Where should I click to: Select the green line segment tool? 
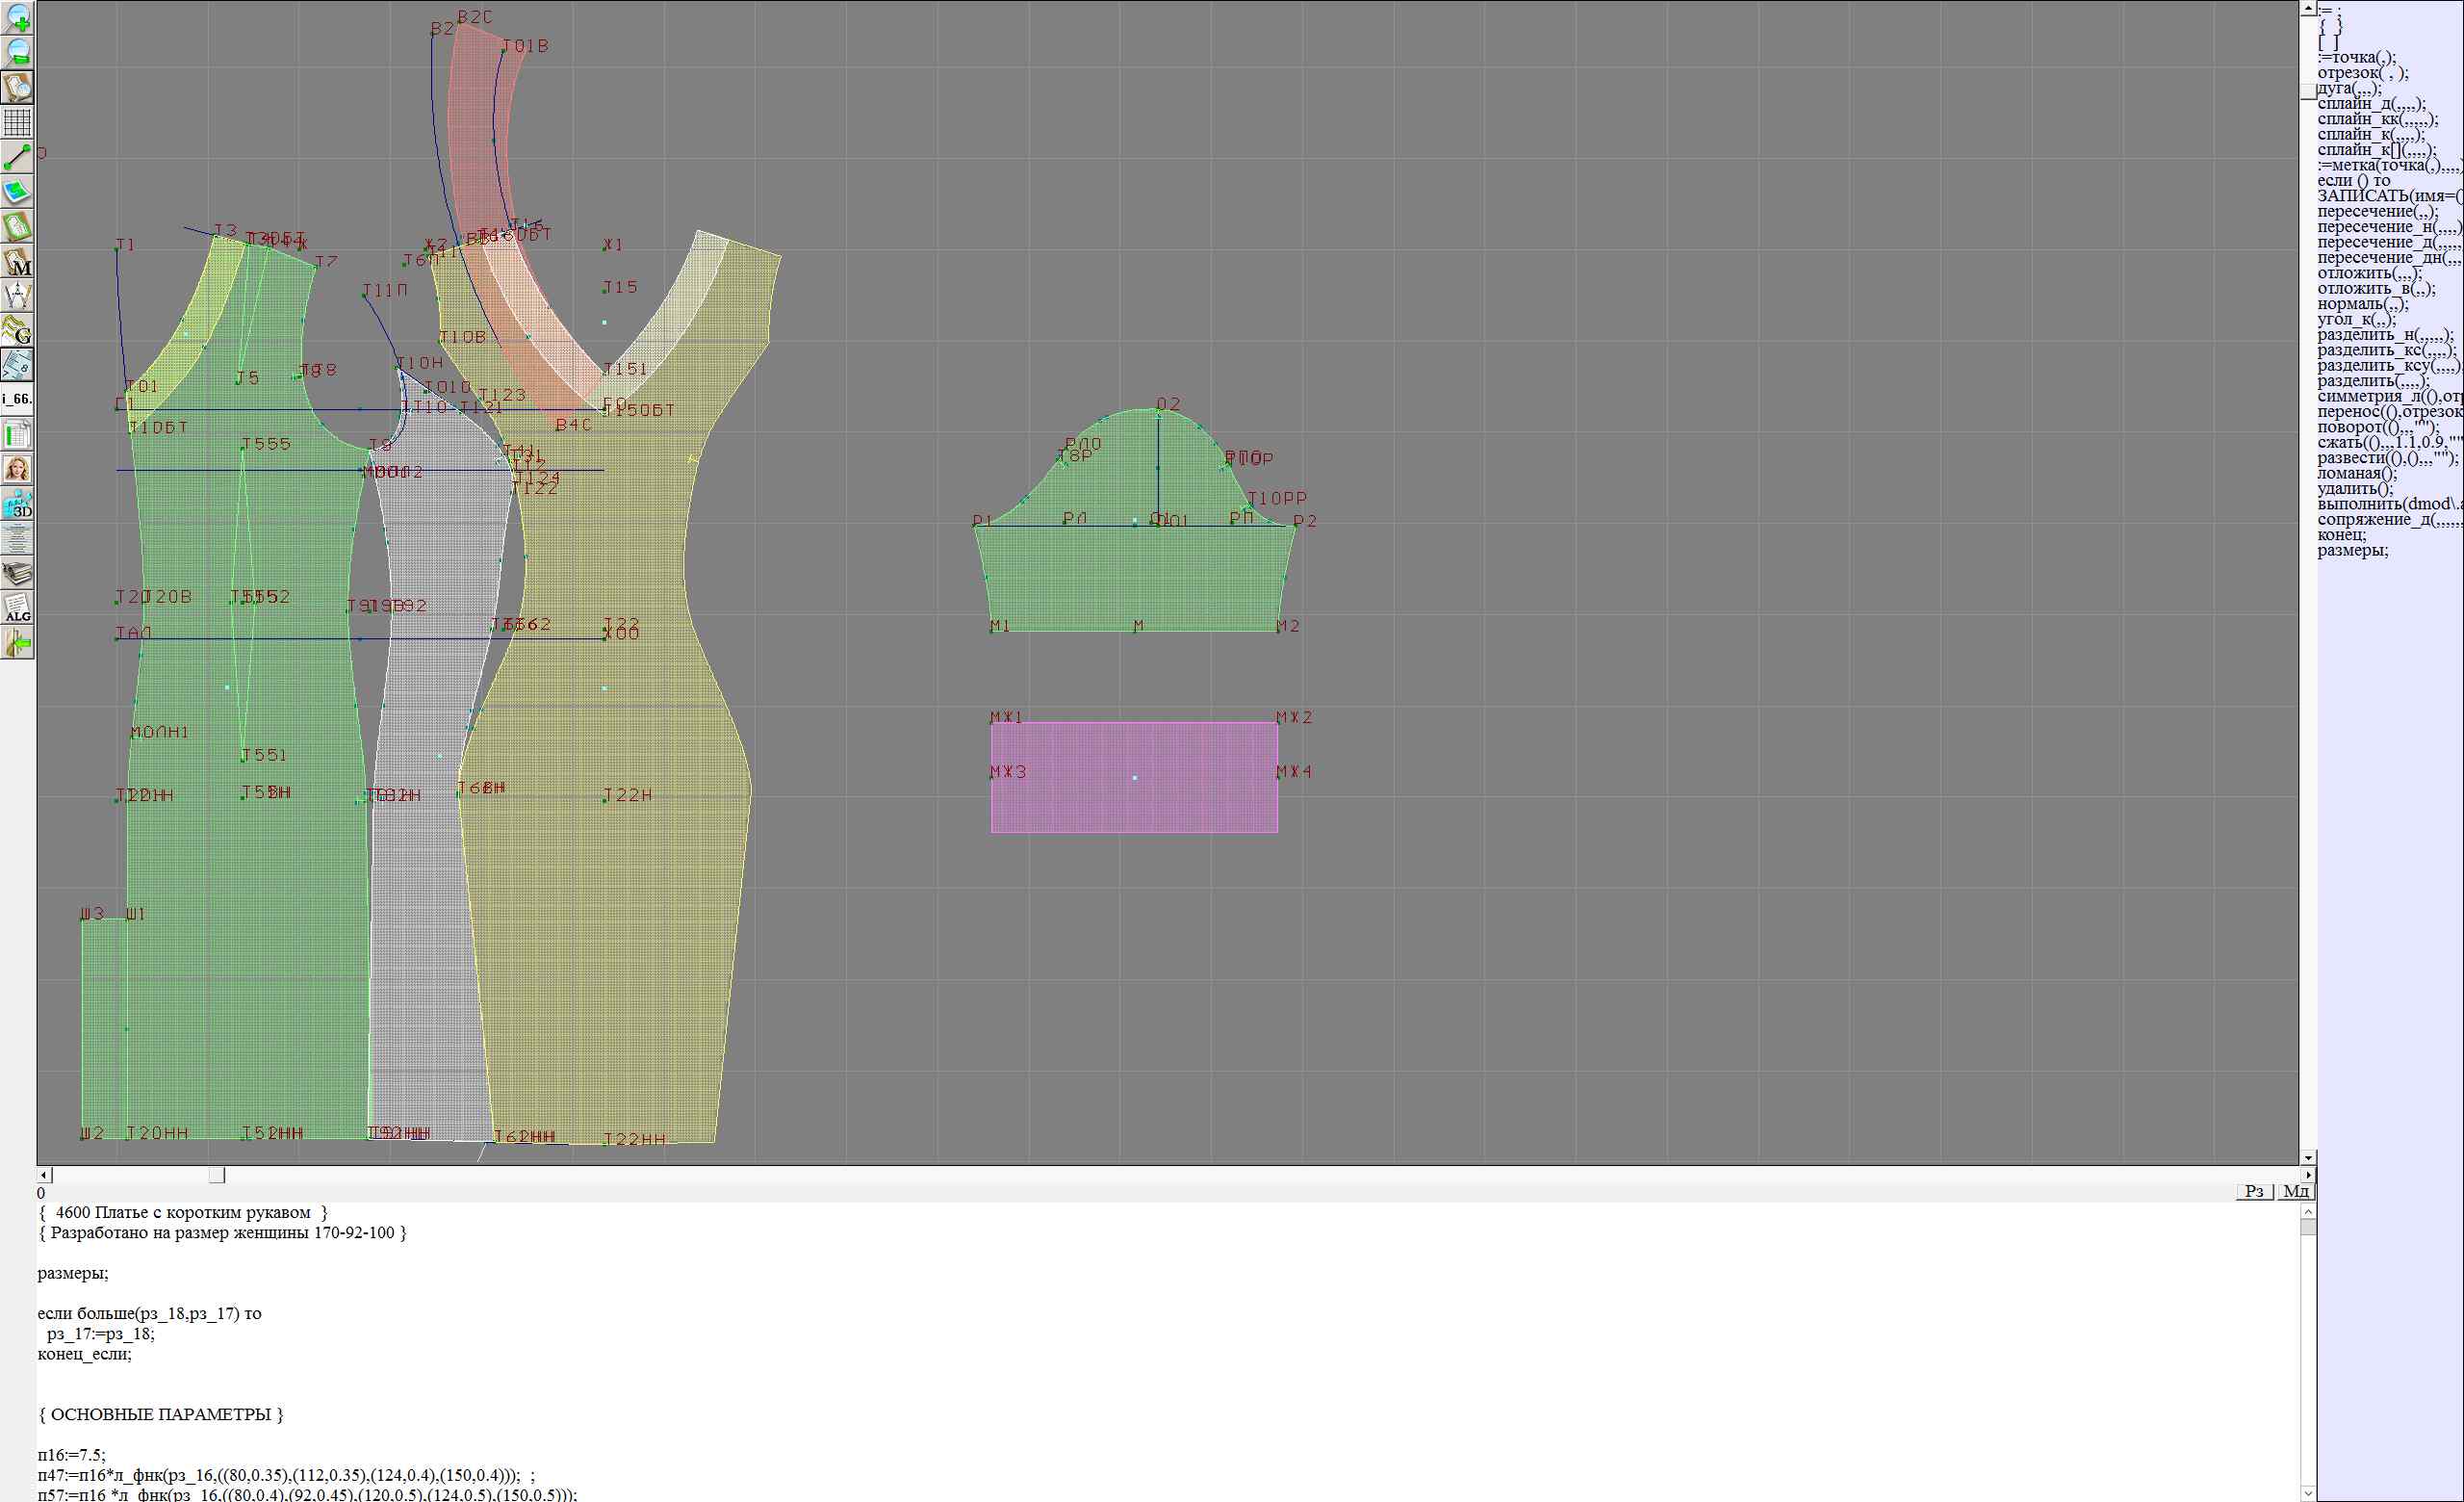[17, 157]
